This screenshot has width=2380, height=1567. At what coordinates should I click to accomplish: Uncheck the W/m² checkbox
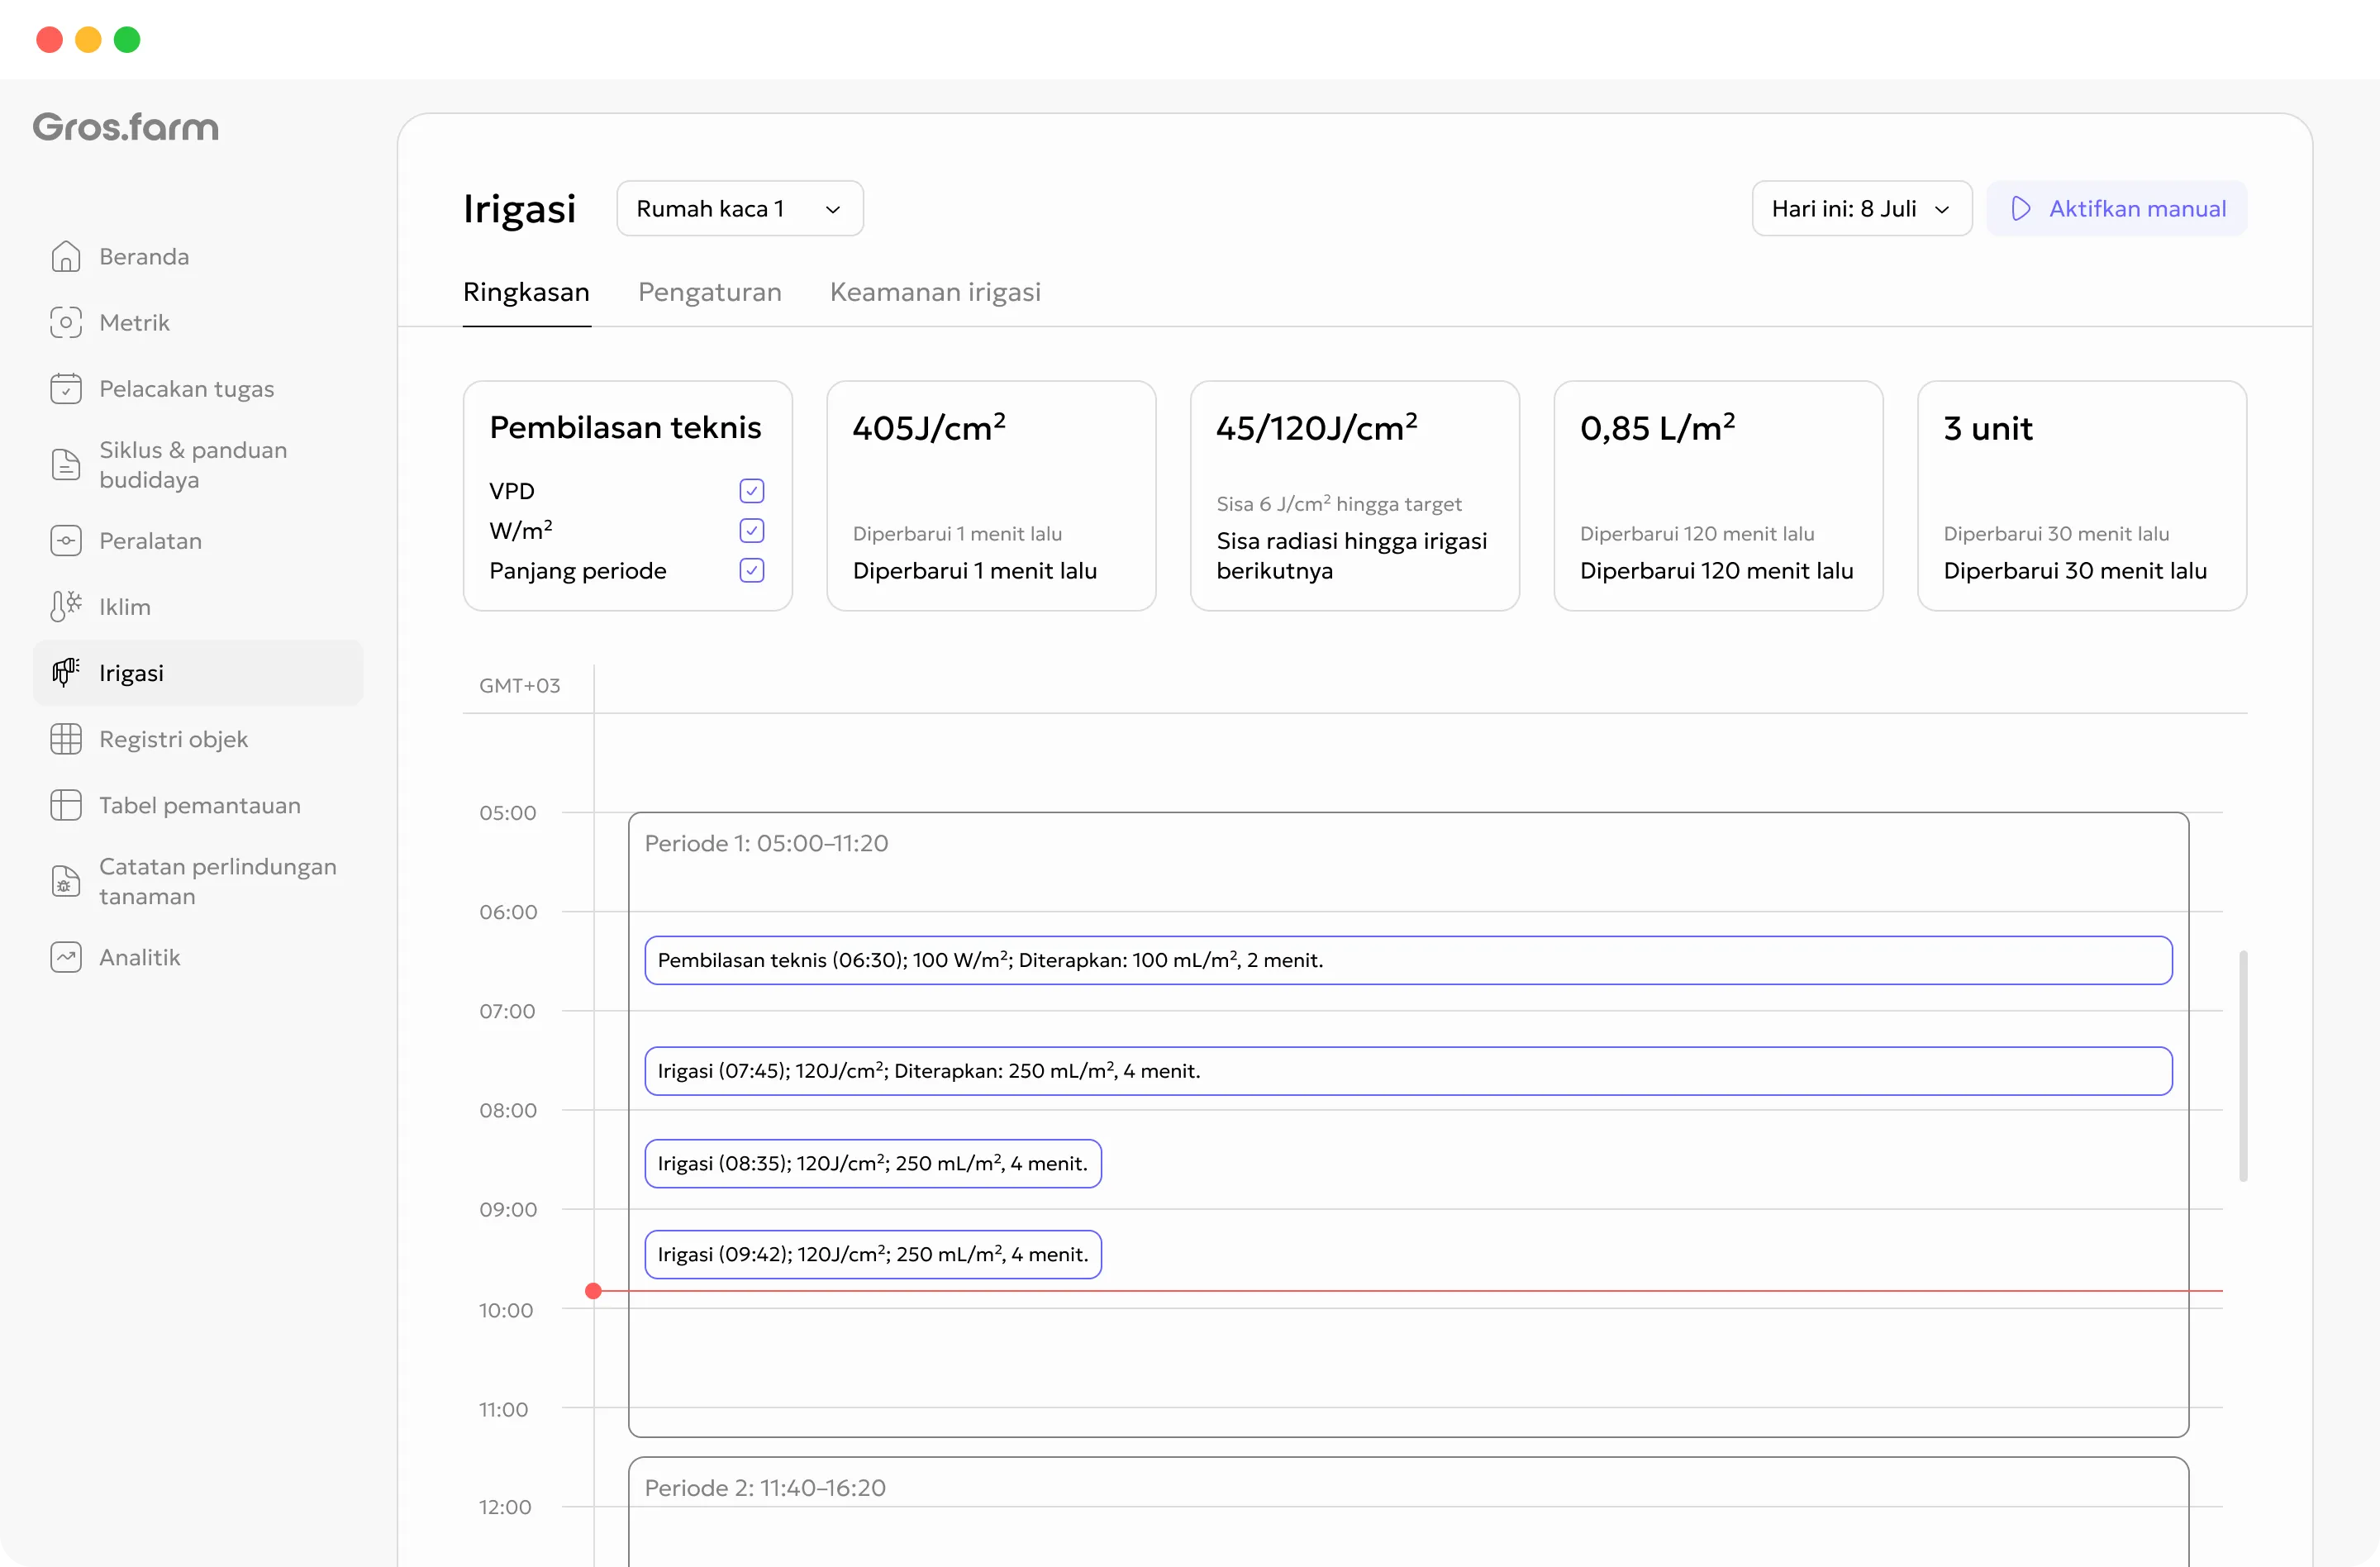point(752,530)
